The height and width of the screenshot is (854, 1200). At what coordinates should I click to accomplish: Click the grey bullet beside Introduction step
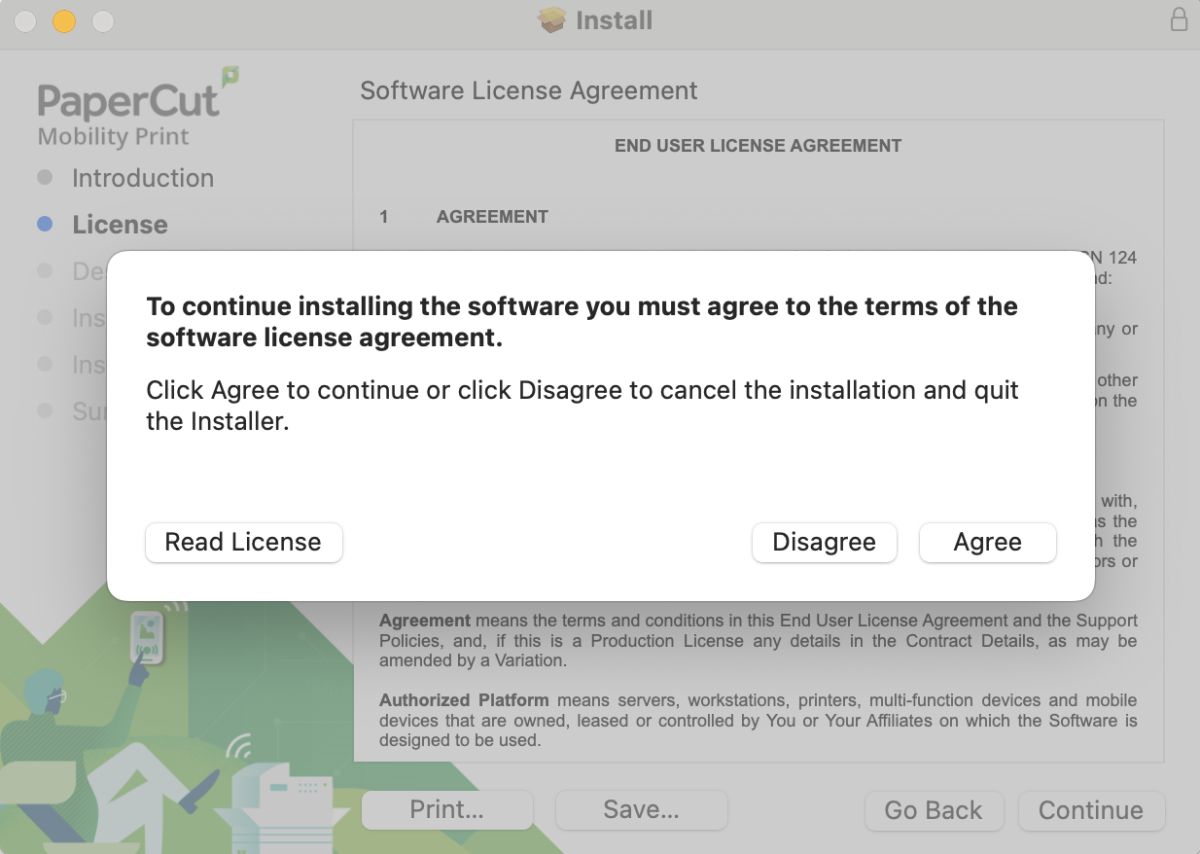[x=44, y=178]
